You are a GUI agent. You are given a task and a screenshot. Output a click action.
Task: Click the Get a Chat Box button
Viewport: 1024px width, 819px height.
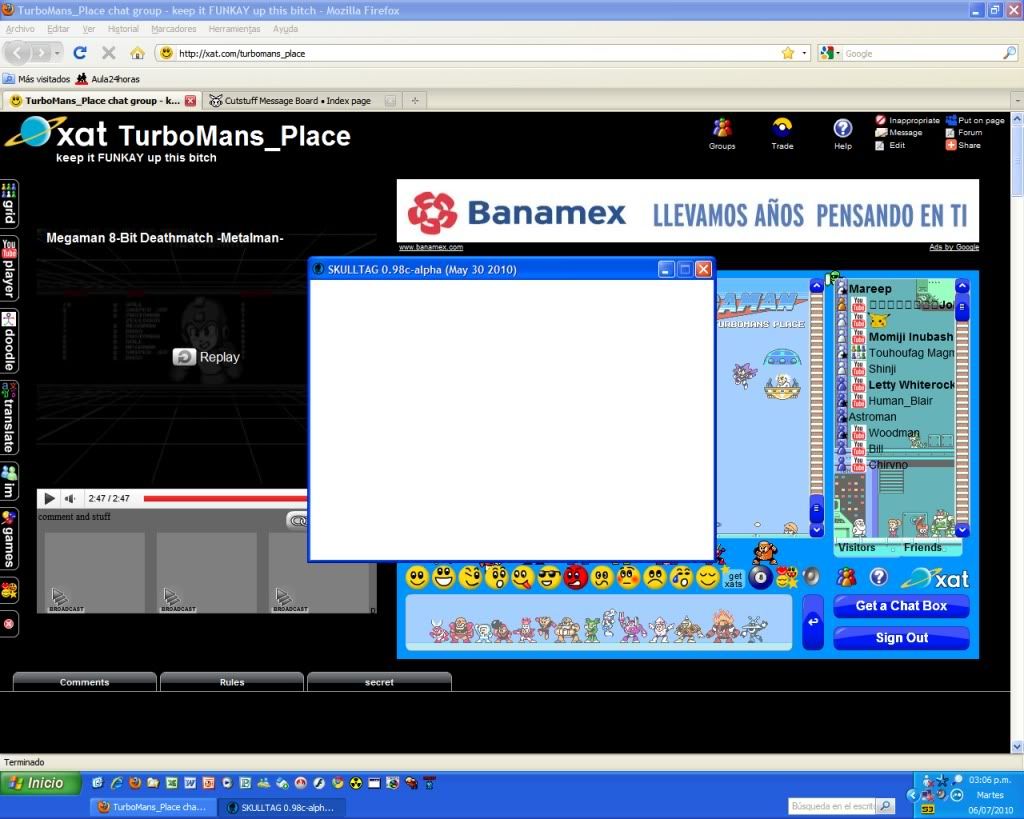click(901, 606)
